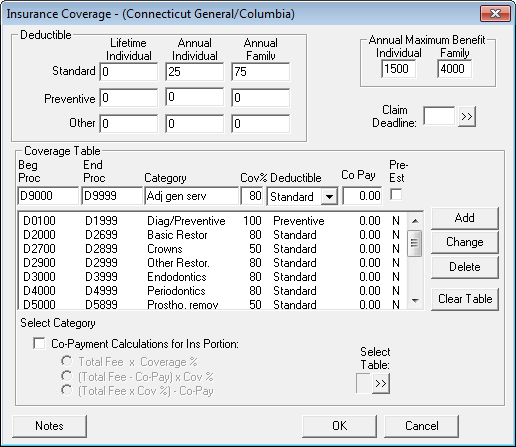Click D0100 in the coverage list
The image size is (516, 447).
pos(39,221)
